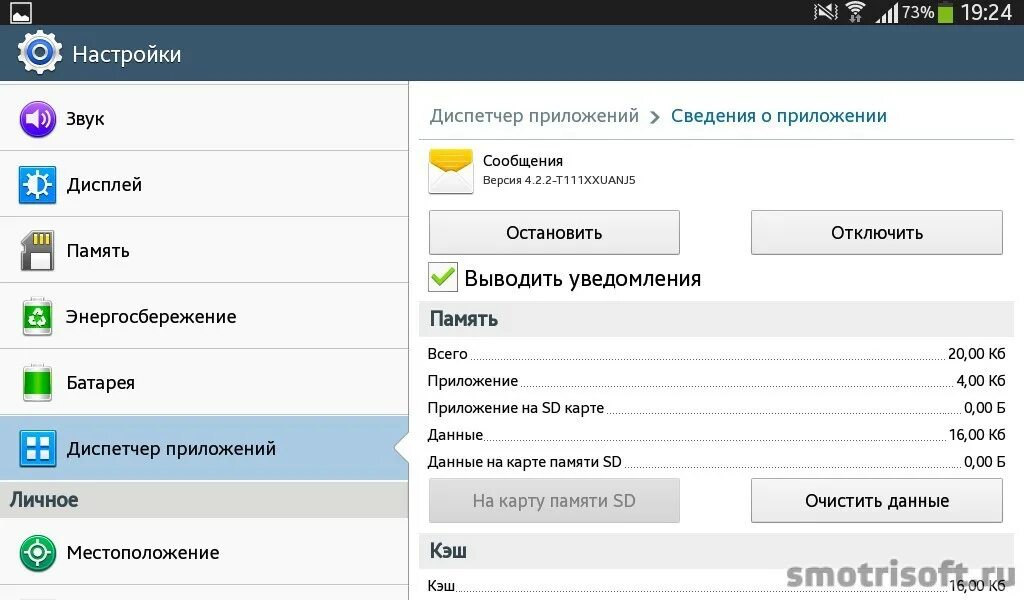Click the Личное section header
The image size is (1024, 600).
(x=204, y=500)
